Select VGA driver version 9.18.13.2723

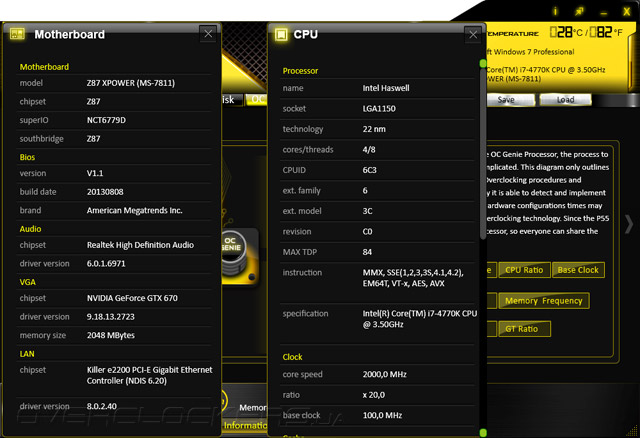[110, 317]
